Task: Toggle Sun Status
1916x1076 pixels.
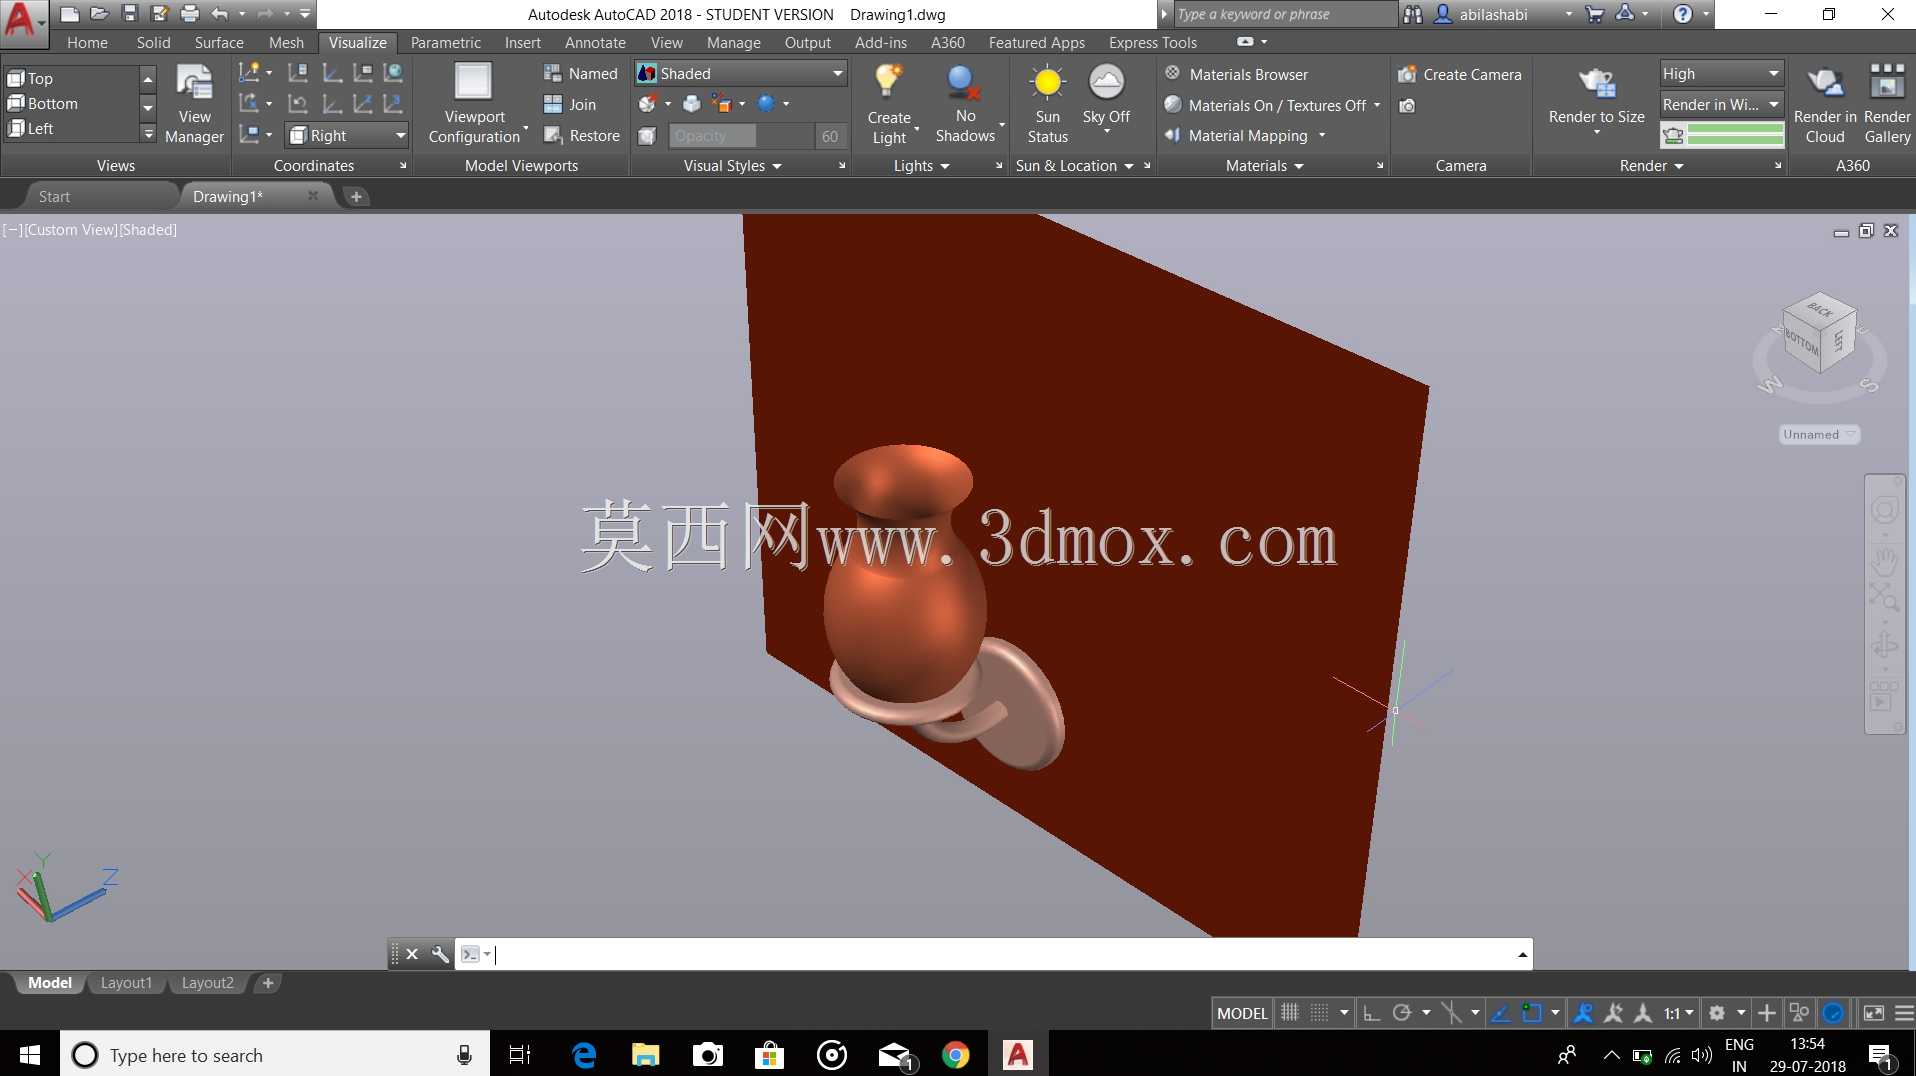Action: pyautogui.click(x=1047, y=104)
